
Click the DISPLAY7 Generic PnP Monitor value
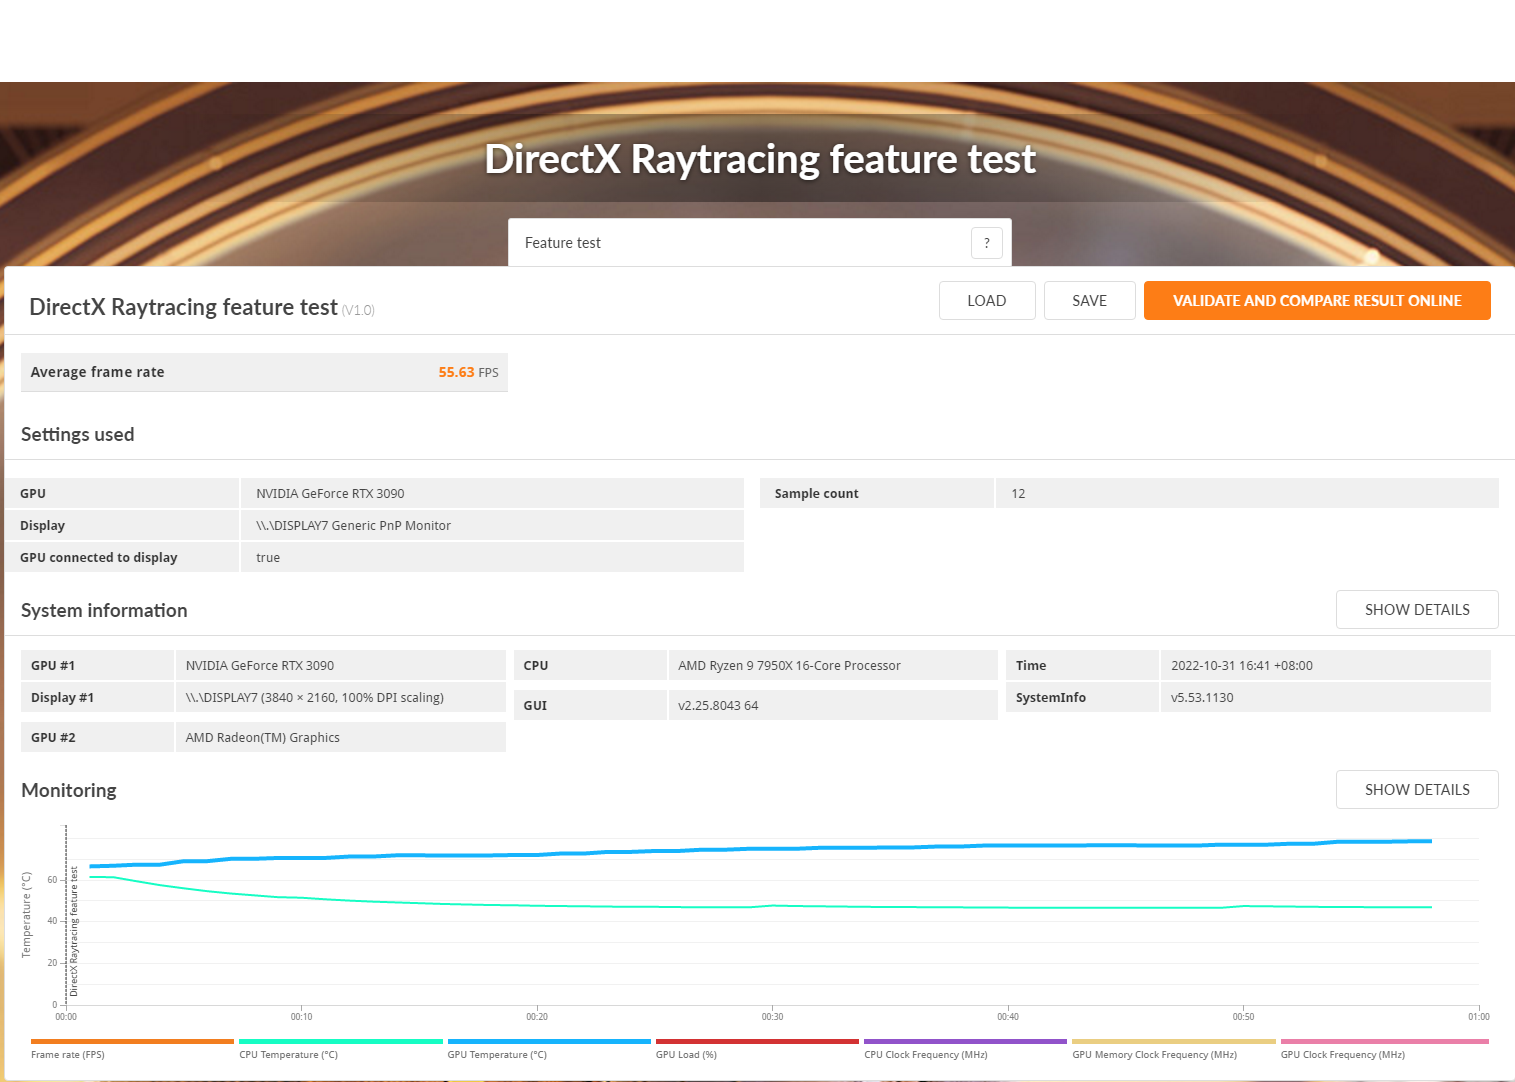(353, 525)
